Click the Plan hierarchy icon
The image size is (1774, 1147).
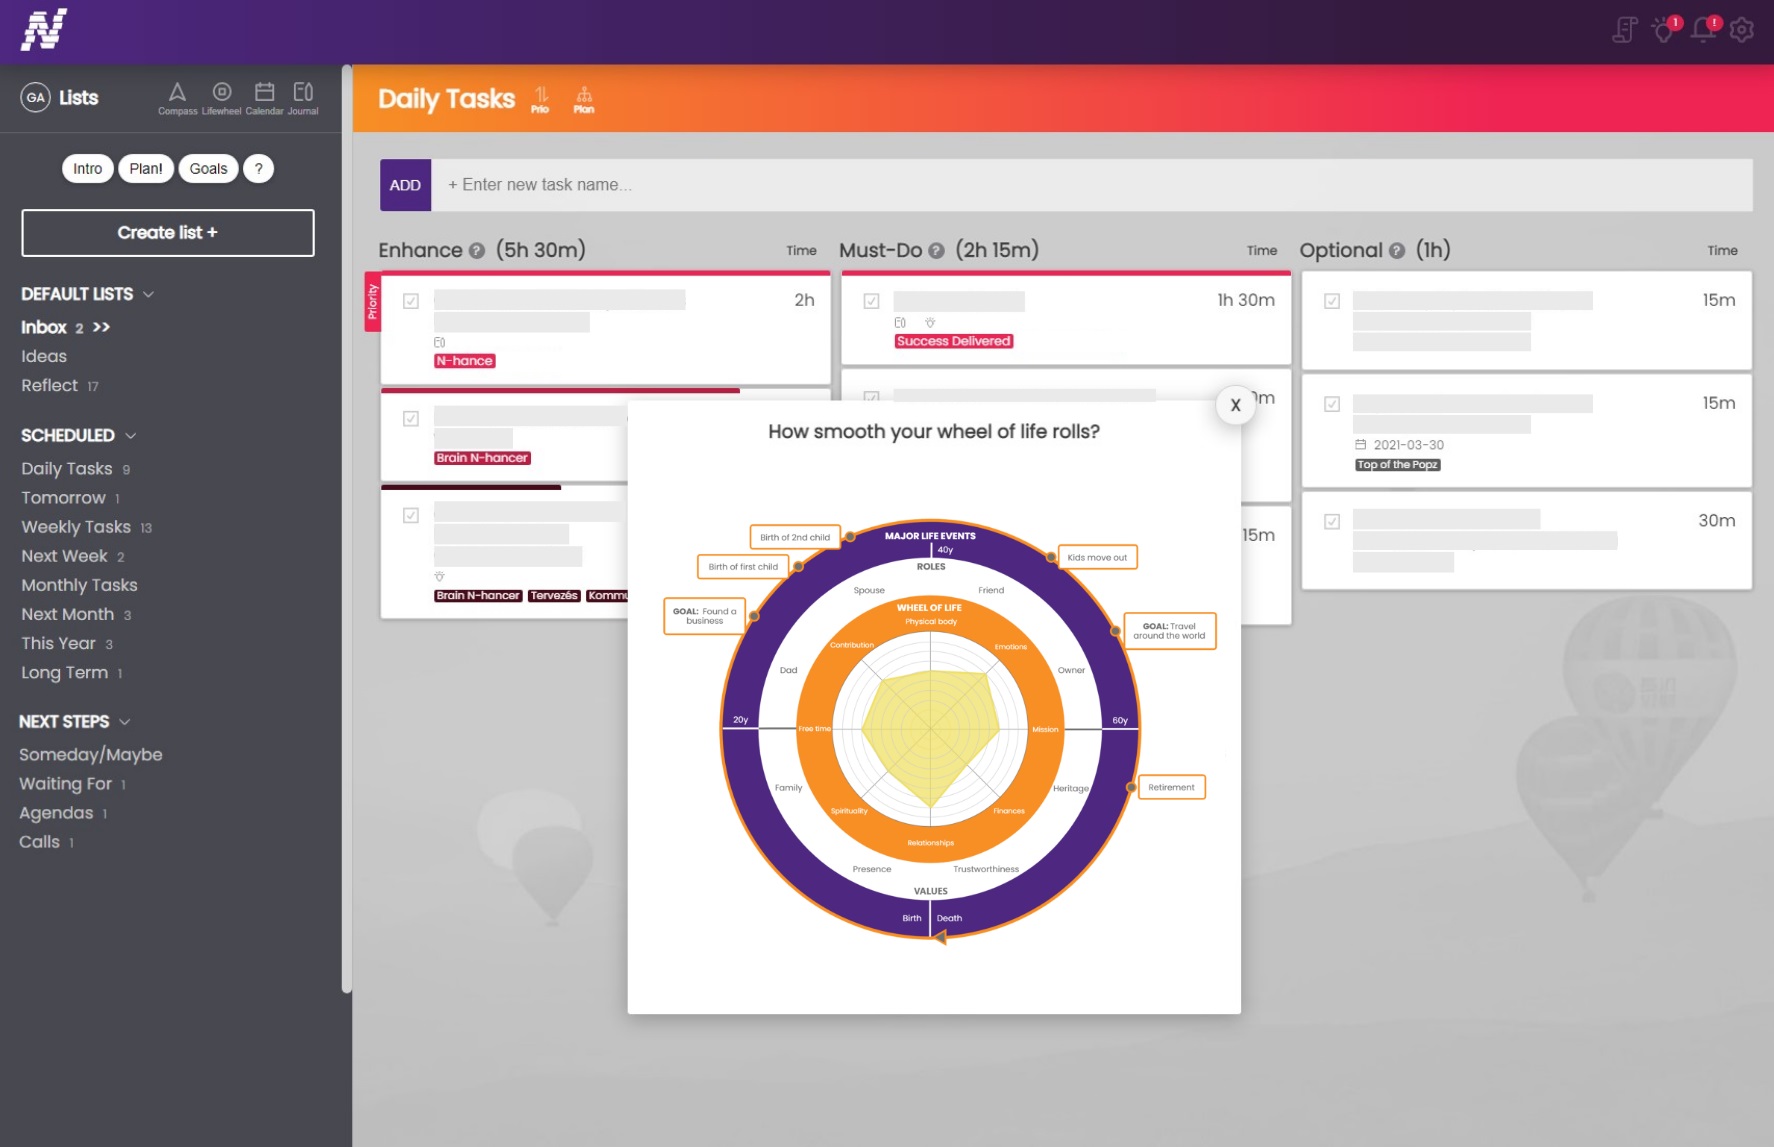tap(584, 99)
